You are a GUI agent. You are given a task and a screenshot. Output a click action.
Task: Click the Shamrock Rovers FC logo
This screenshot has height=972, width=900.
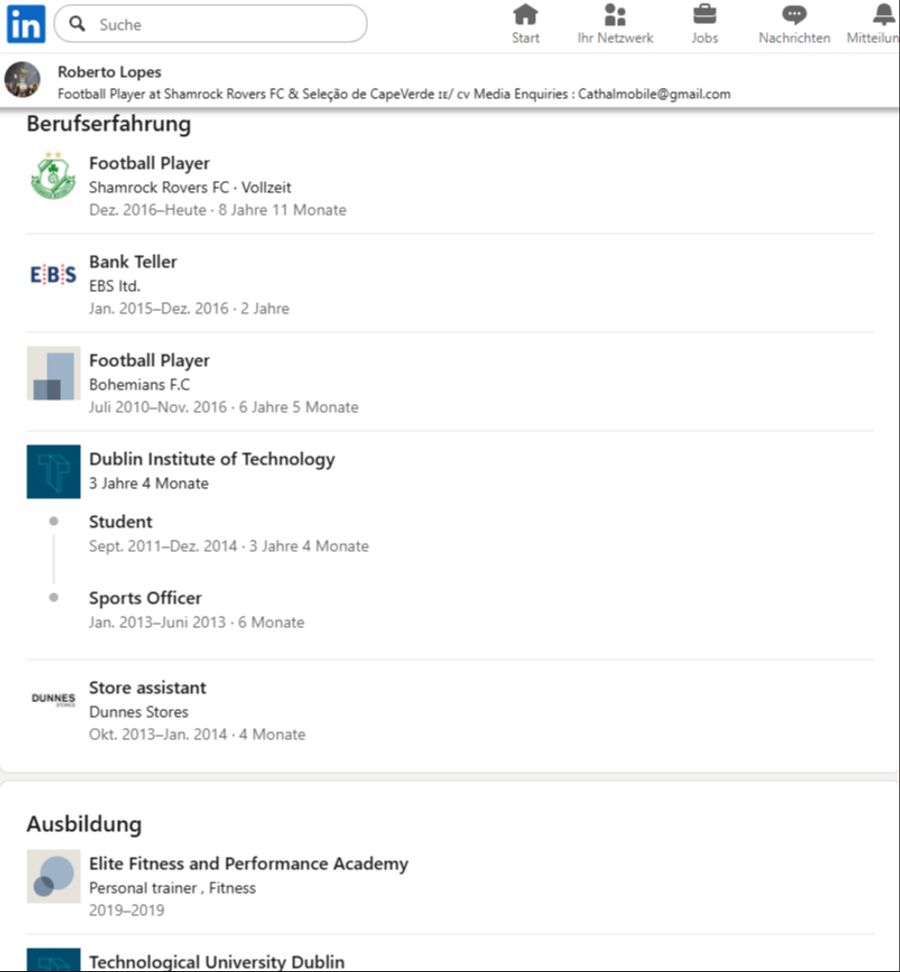pos(53,176)
